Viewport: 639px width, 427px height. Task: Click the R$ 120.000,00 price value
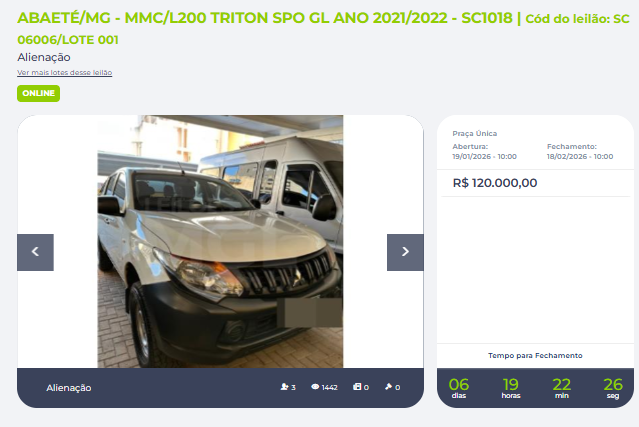[x=495, y=183]
